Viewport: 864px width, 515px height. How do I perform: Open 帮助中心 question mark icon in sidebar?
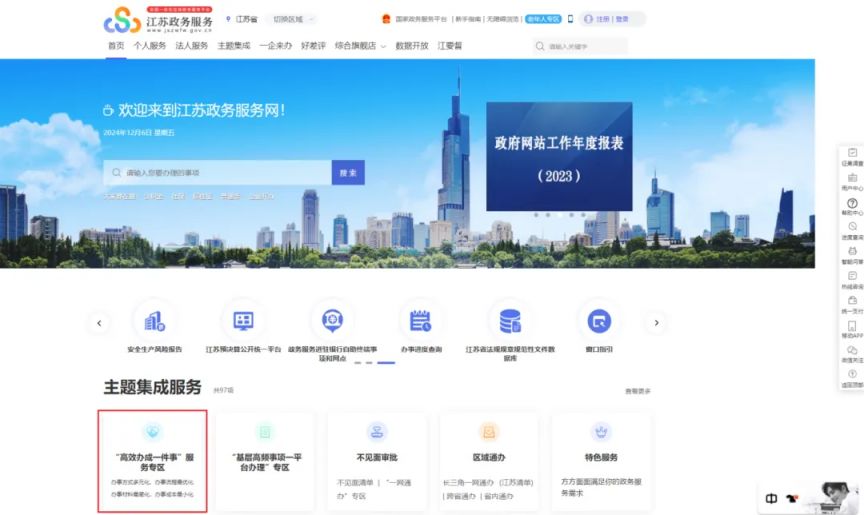[x=852, y=203]
